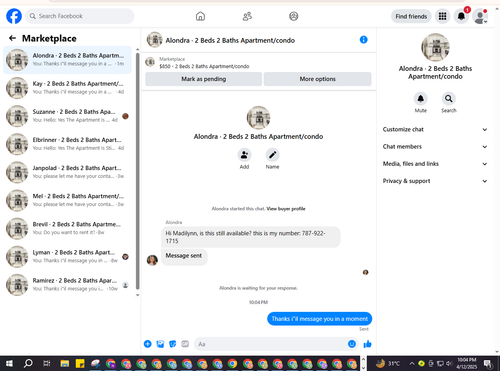Viewport: 500px width, 371px height.
Task: Mute this conversation with the bell icon
Action: tap(421, 99)
